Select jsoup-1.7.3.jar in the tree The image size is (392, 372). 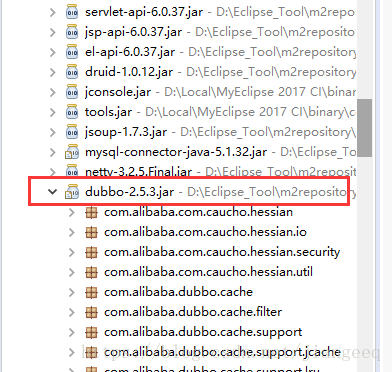[x=126, y=132]
